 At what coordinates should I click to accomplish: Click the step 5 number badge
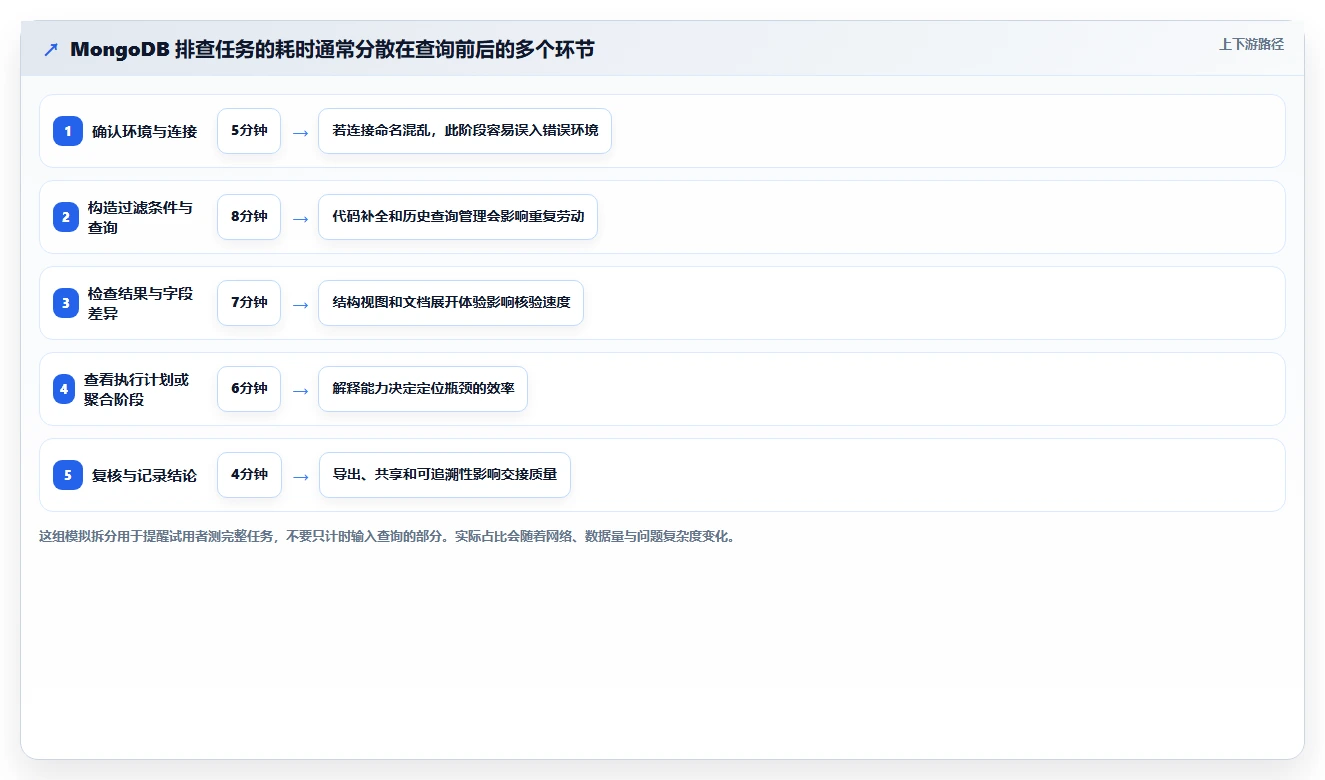[68, 475]
